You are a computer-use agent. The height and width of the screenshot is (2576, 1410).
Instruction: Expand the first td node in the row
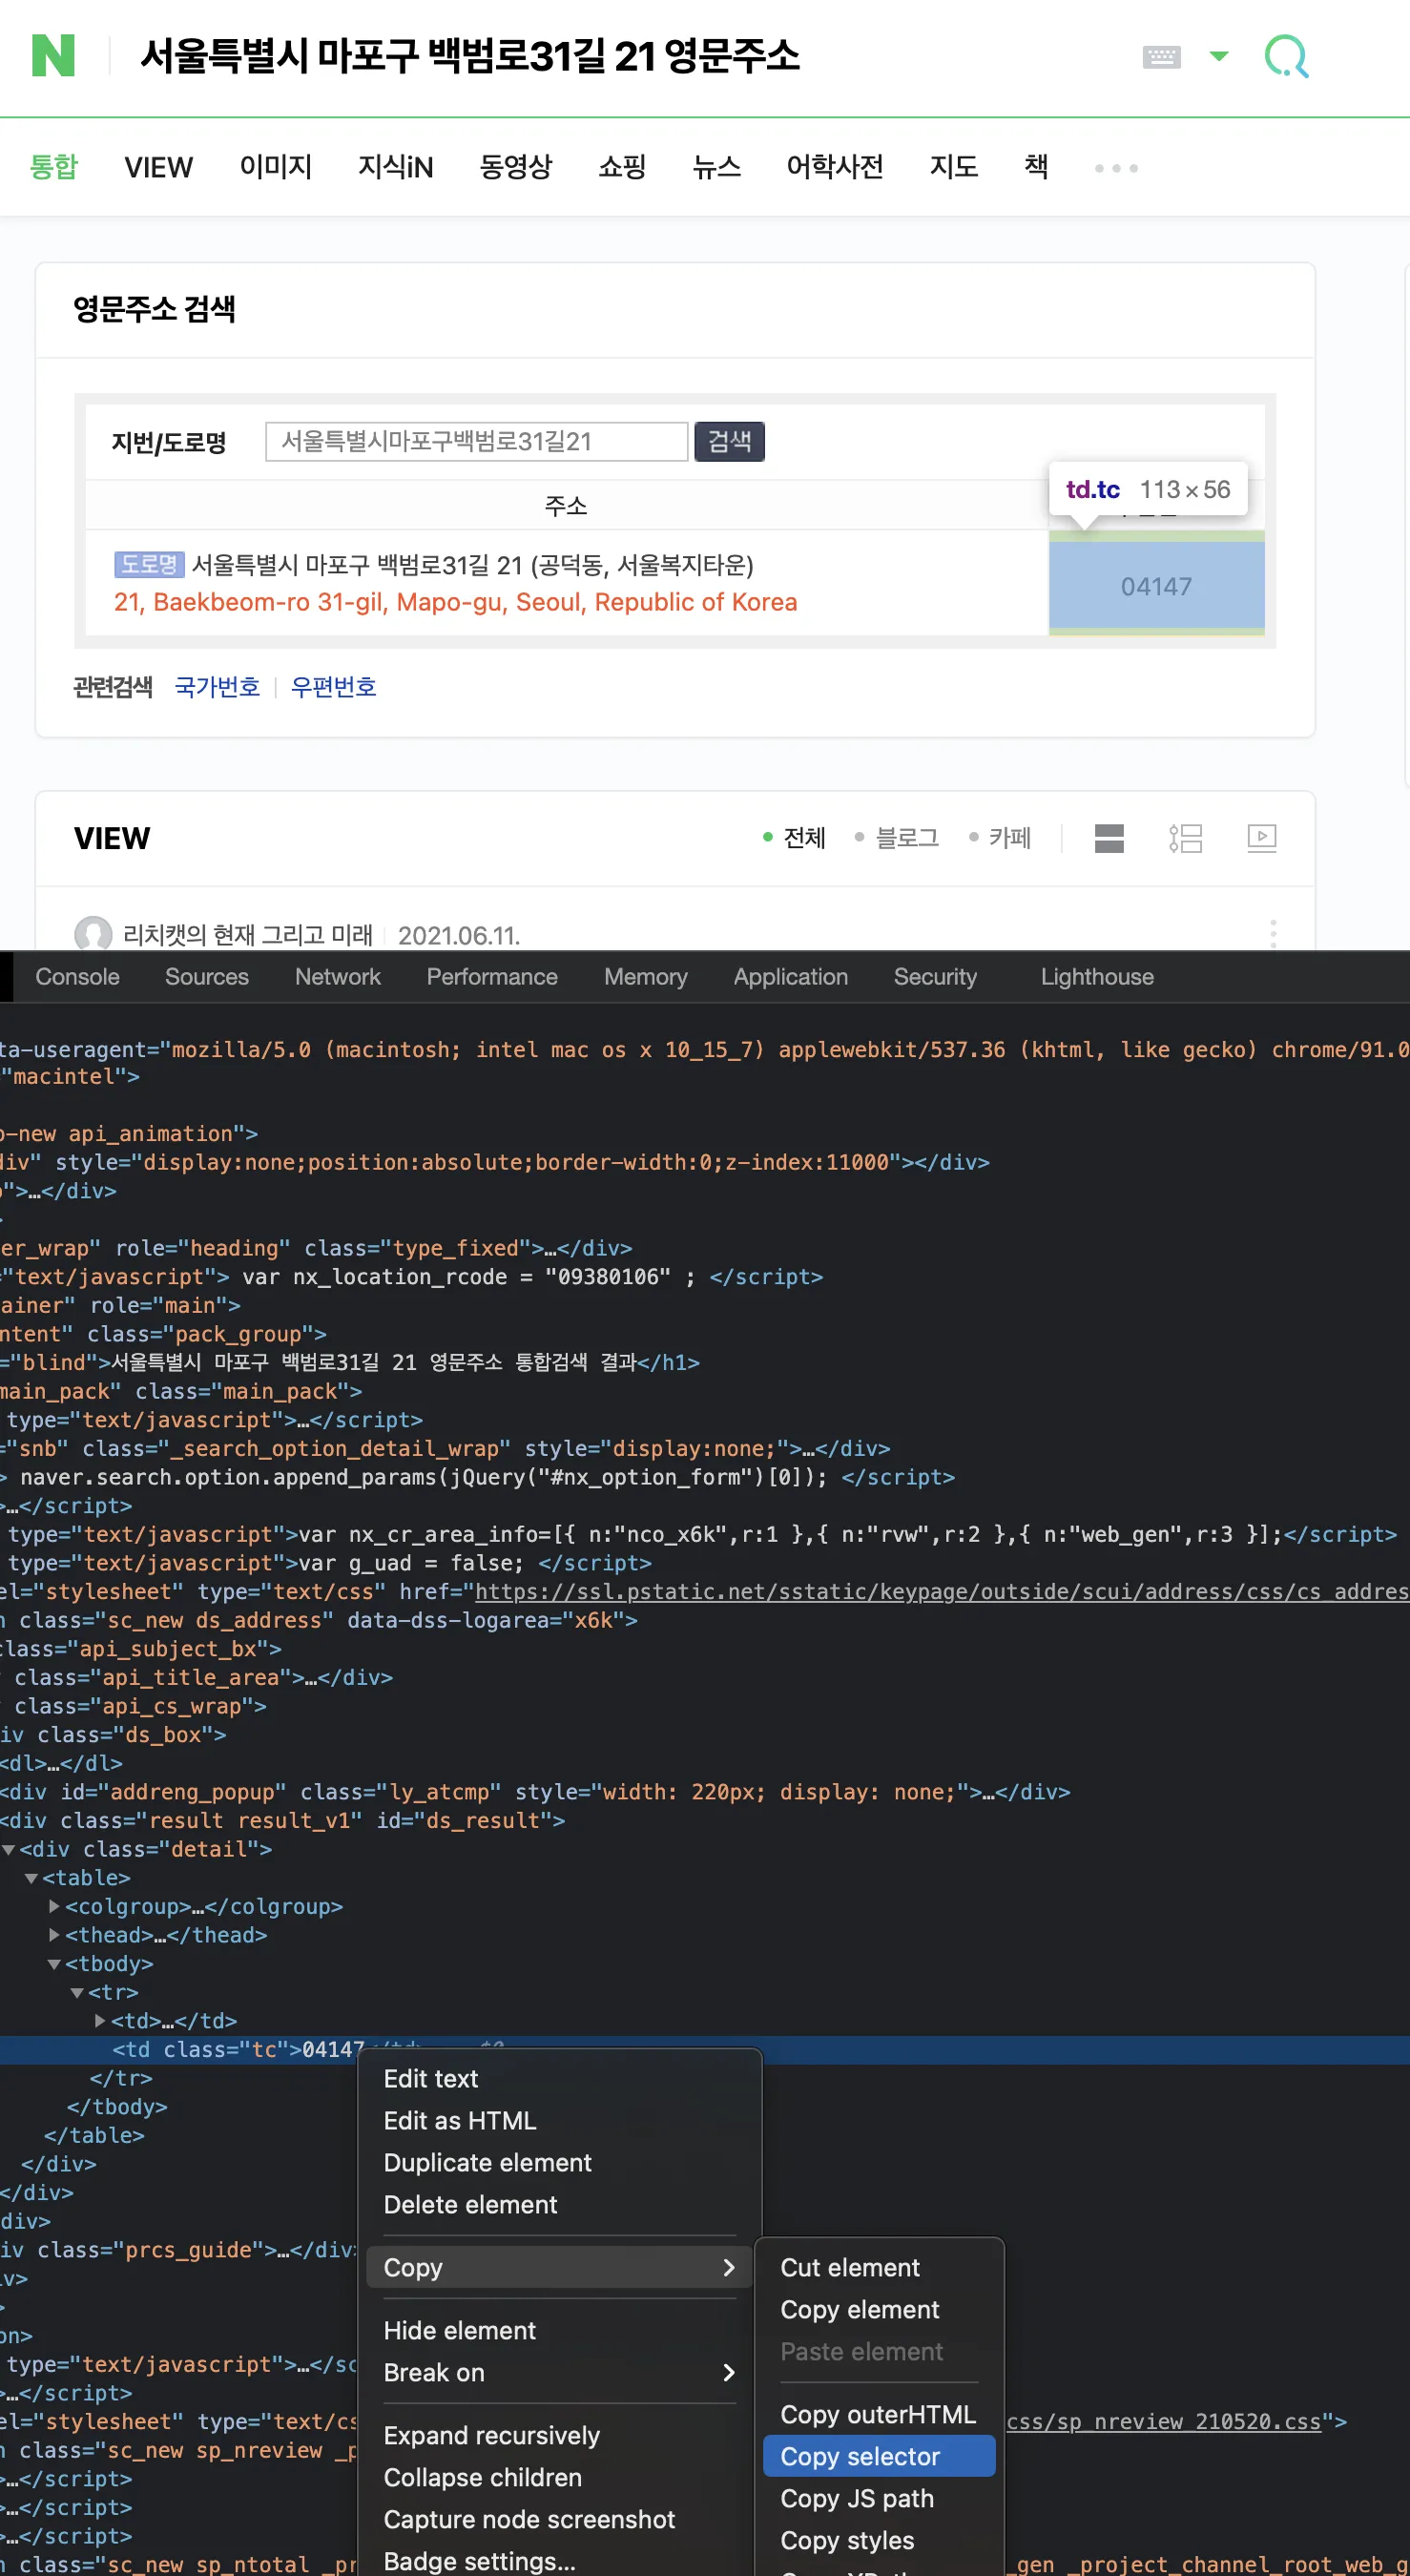[100, 2021]
